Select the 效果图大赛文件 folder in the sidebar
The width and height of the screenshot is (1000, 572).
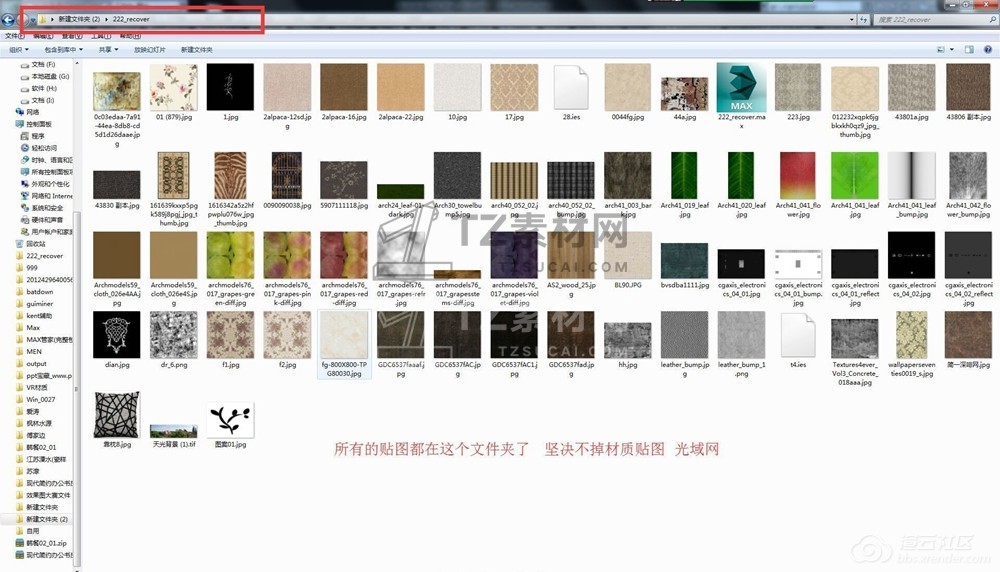coord(43,495)
